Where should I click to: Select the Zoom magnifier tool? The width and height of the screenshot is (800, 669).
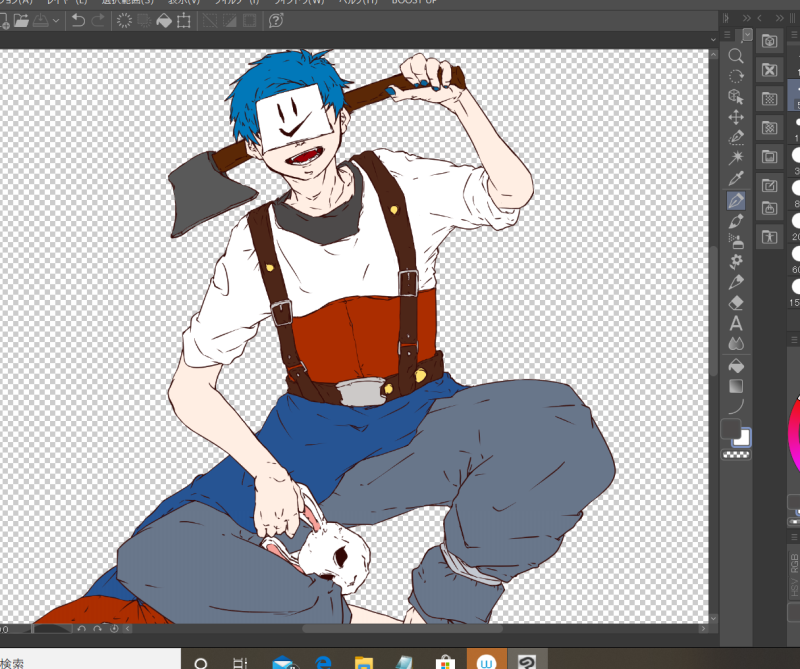pos(736,55)
